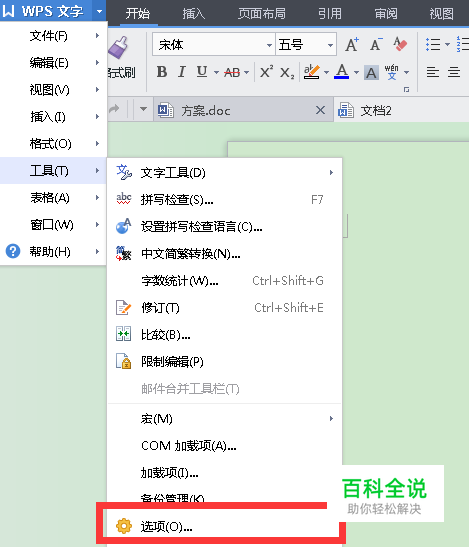Open font dialog launcher corner icon
469x547 pixels.
click(x=407, y=90)
